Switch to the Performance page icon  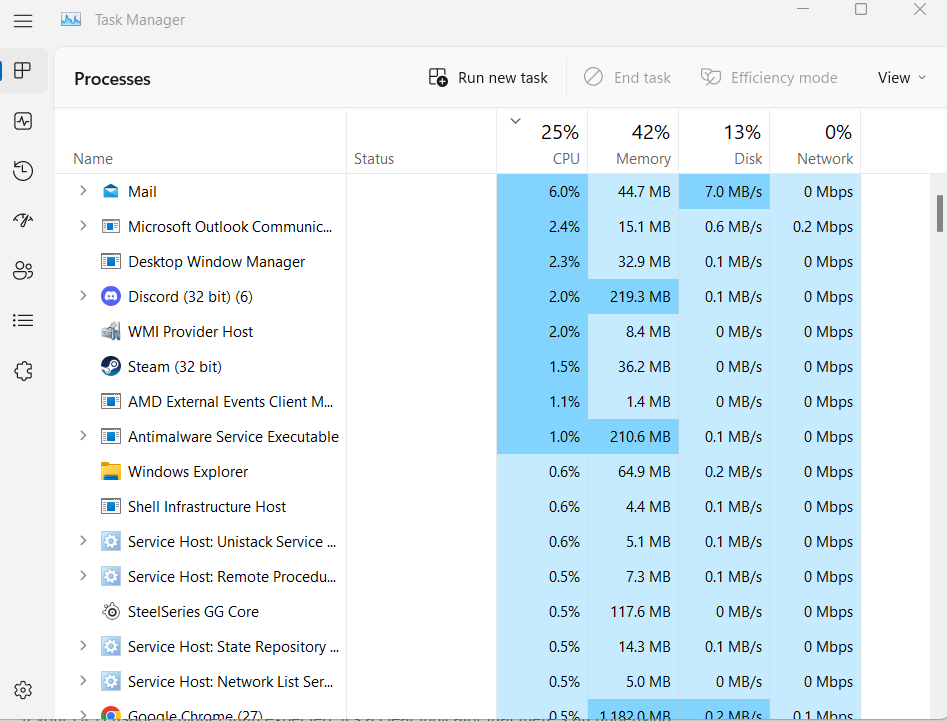tap(23, 121)
